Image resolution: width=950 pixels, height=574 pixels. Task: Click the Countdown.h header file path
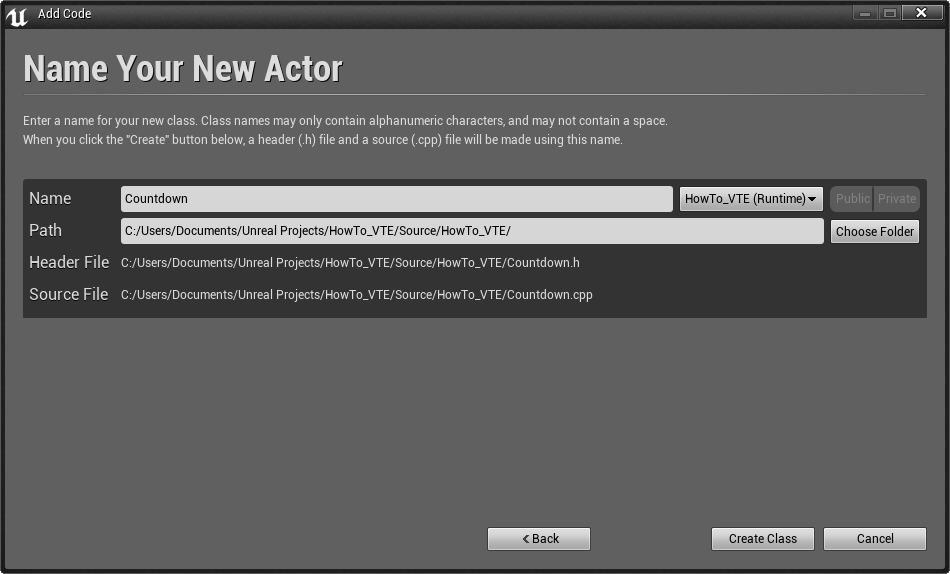(x=350, y=263)
